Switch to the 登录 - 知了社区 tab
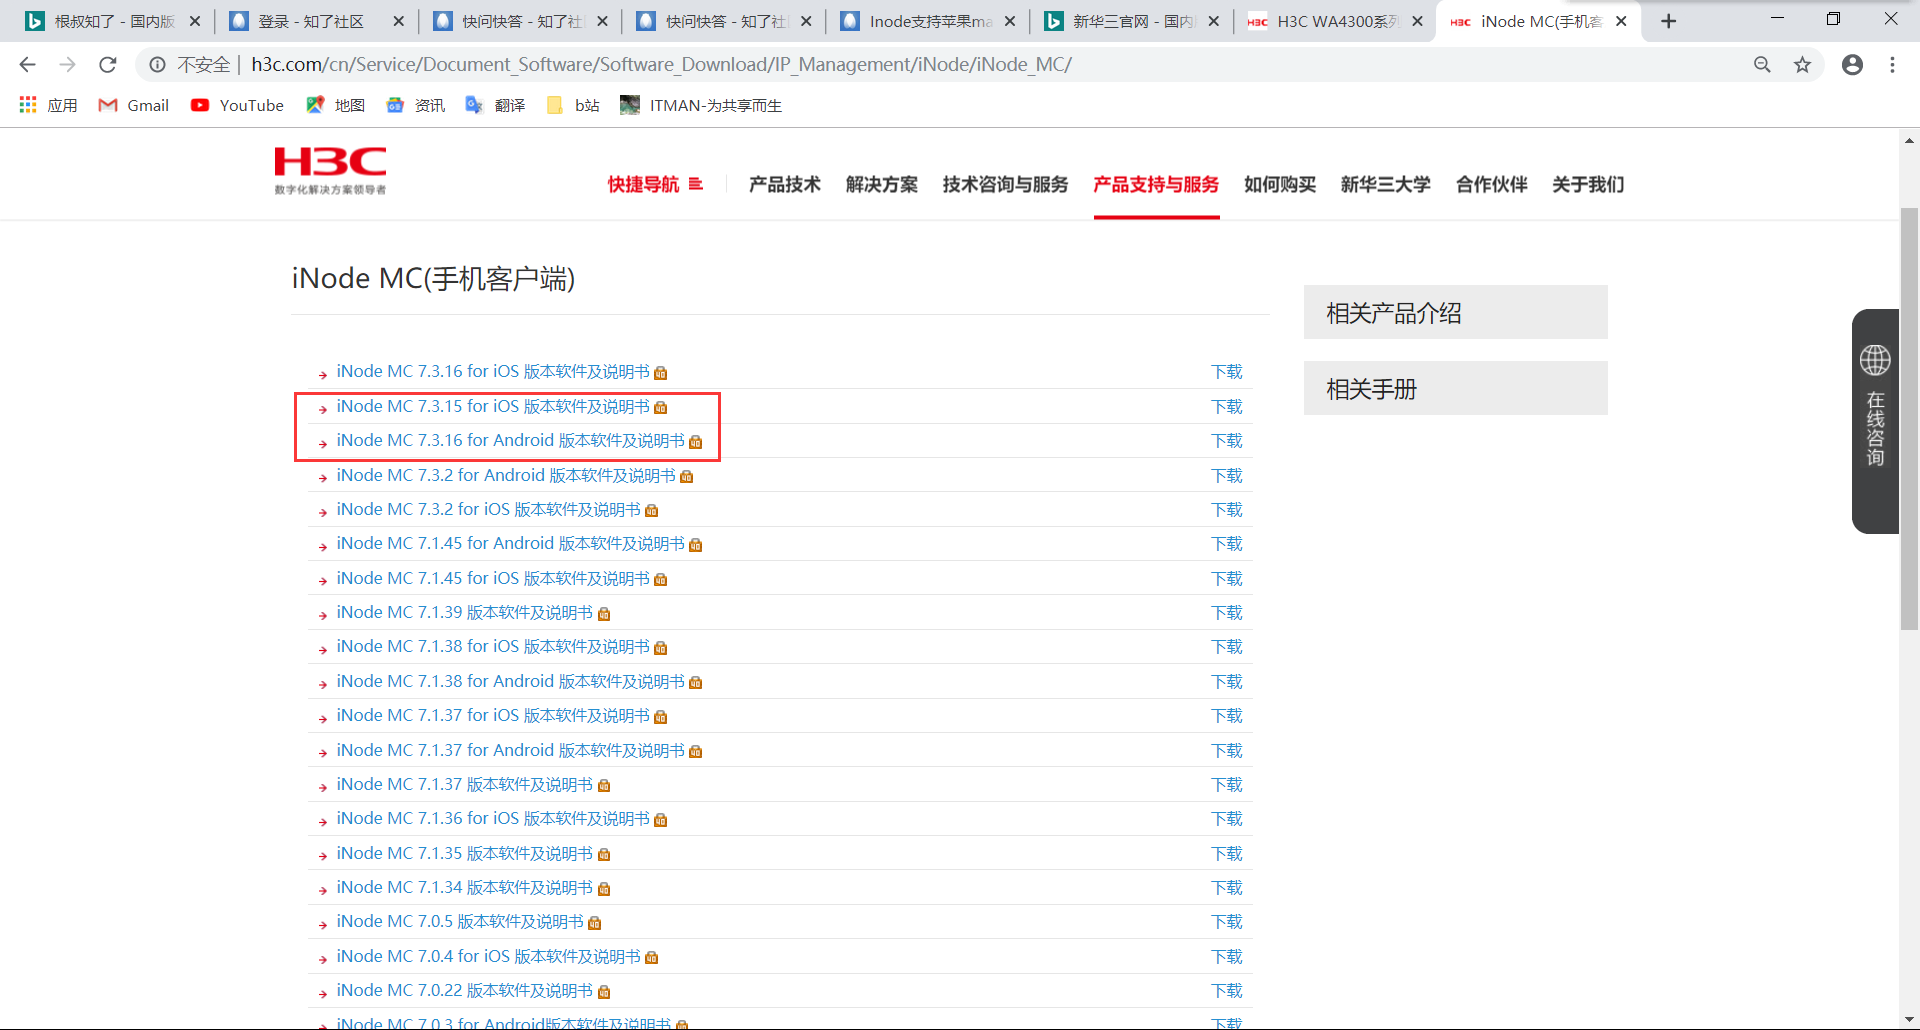This screenshot has width=1920, height=1030. (316, 21)
